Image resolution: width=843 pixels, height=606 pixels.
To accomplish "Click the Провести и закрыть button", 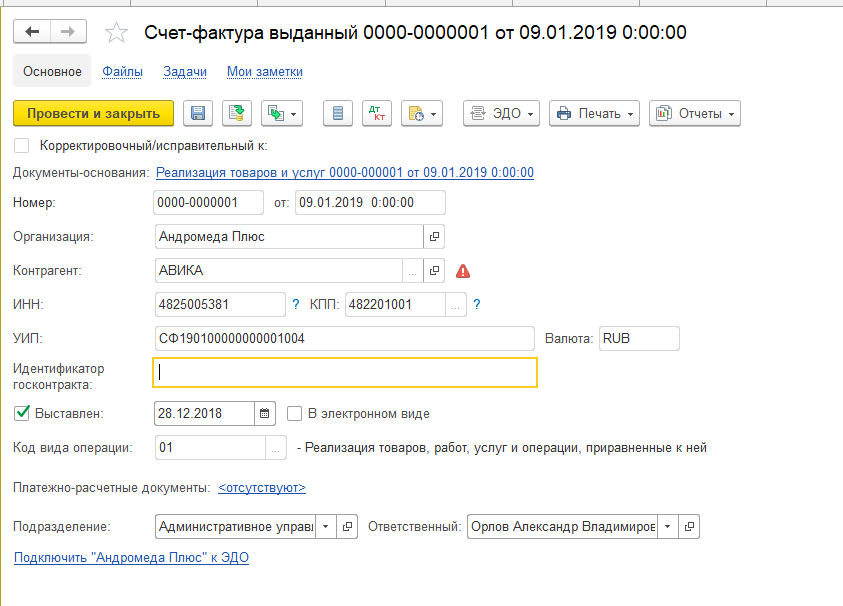I will coord(94,113).
